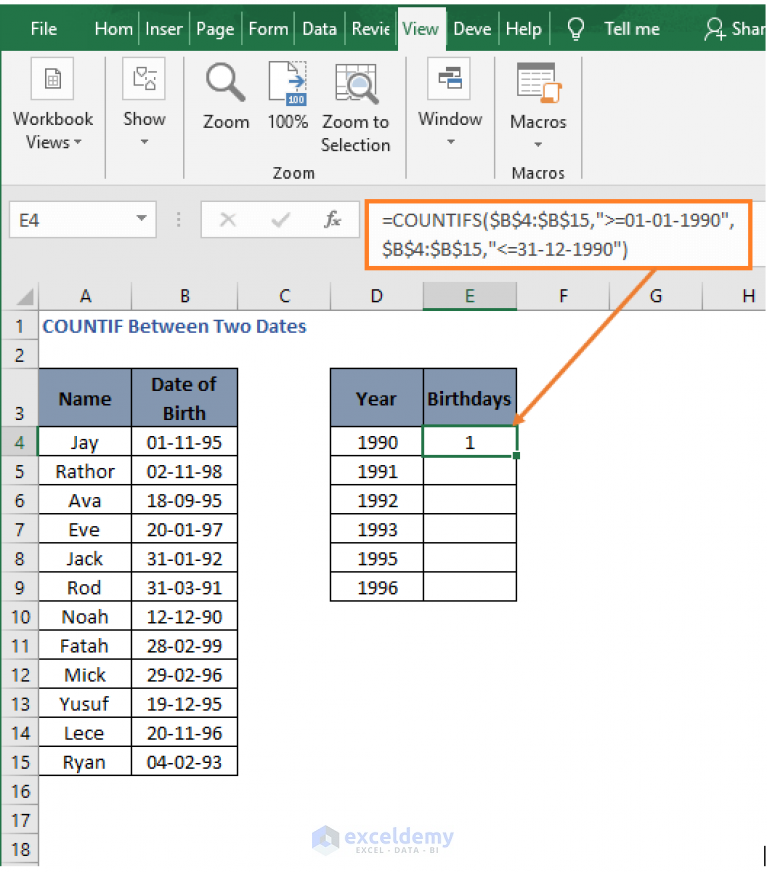Viewport: 767px width, 872px height.
Task: Select the date cell 12-12-90
Action: tap(185, 616)
